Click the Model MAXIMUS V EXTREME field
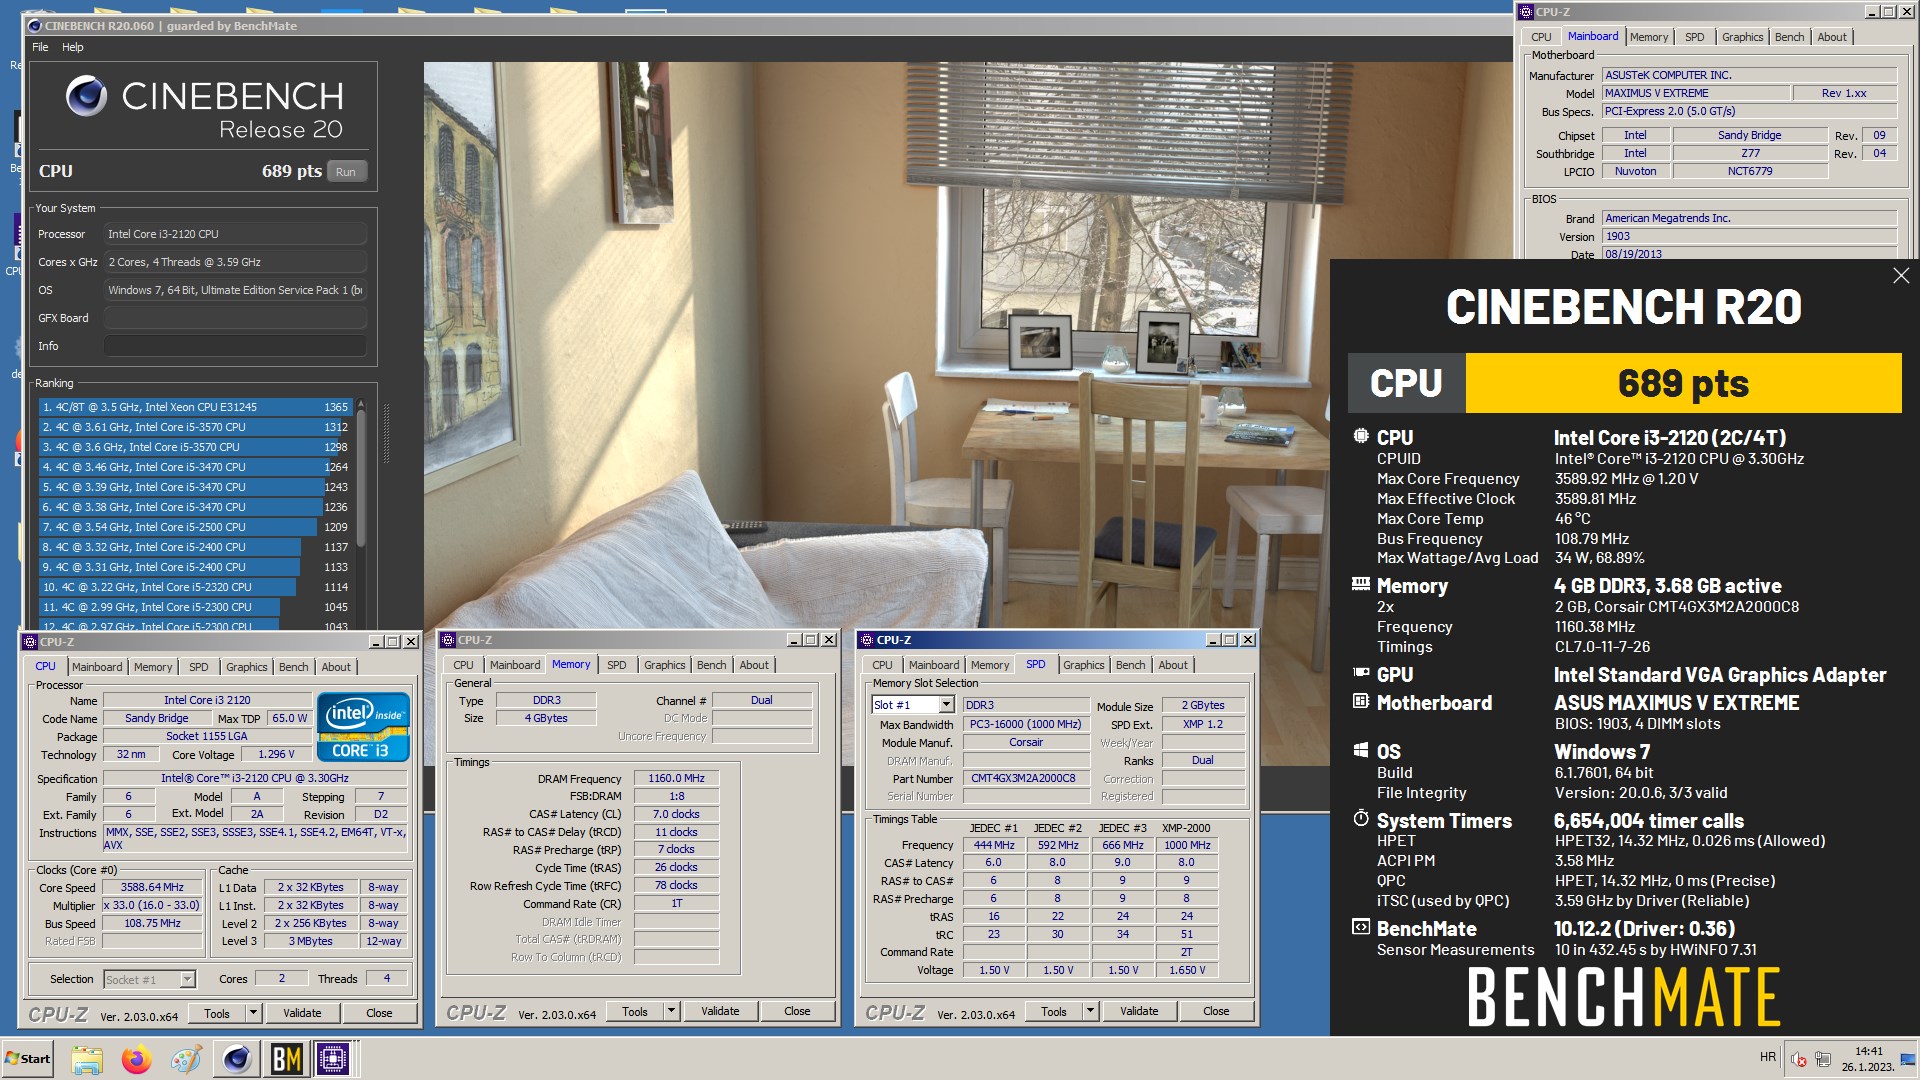 point(1696,93)
